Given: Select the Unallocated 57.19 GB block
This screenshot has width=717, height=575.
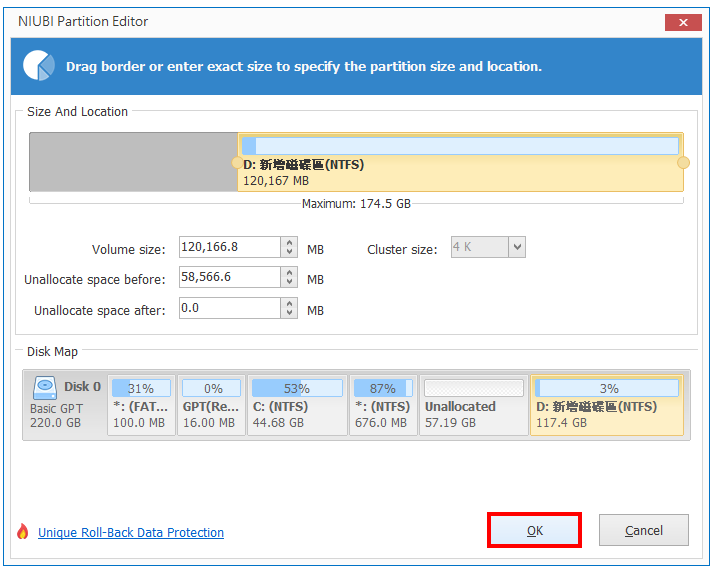Looking at the screenshot, I should click(x=474, y=405).
